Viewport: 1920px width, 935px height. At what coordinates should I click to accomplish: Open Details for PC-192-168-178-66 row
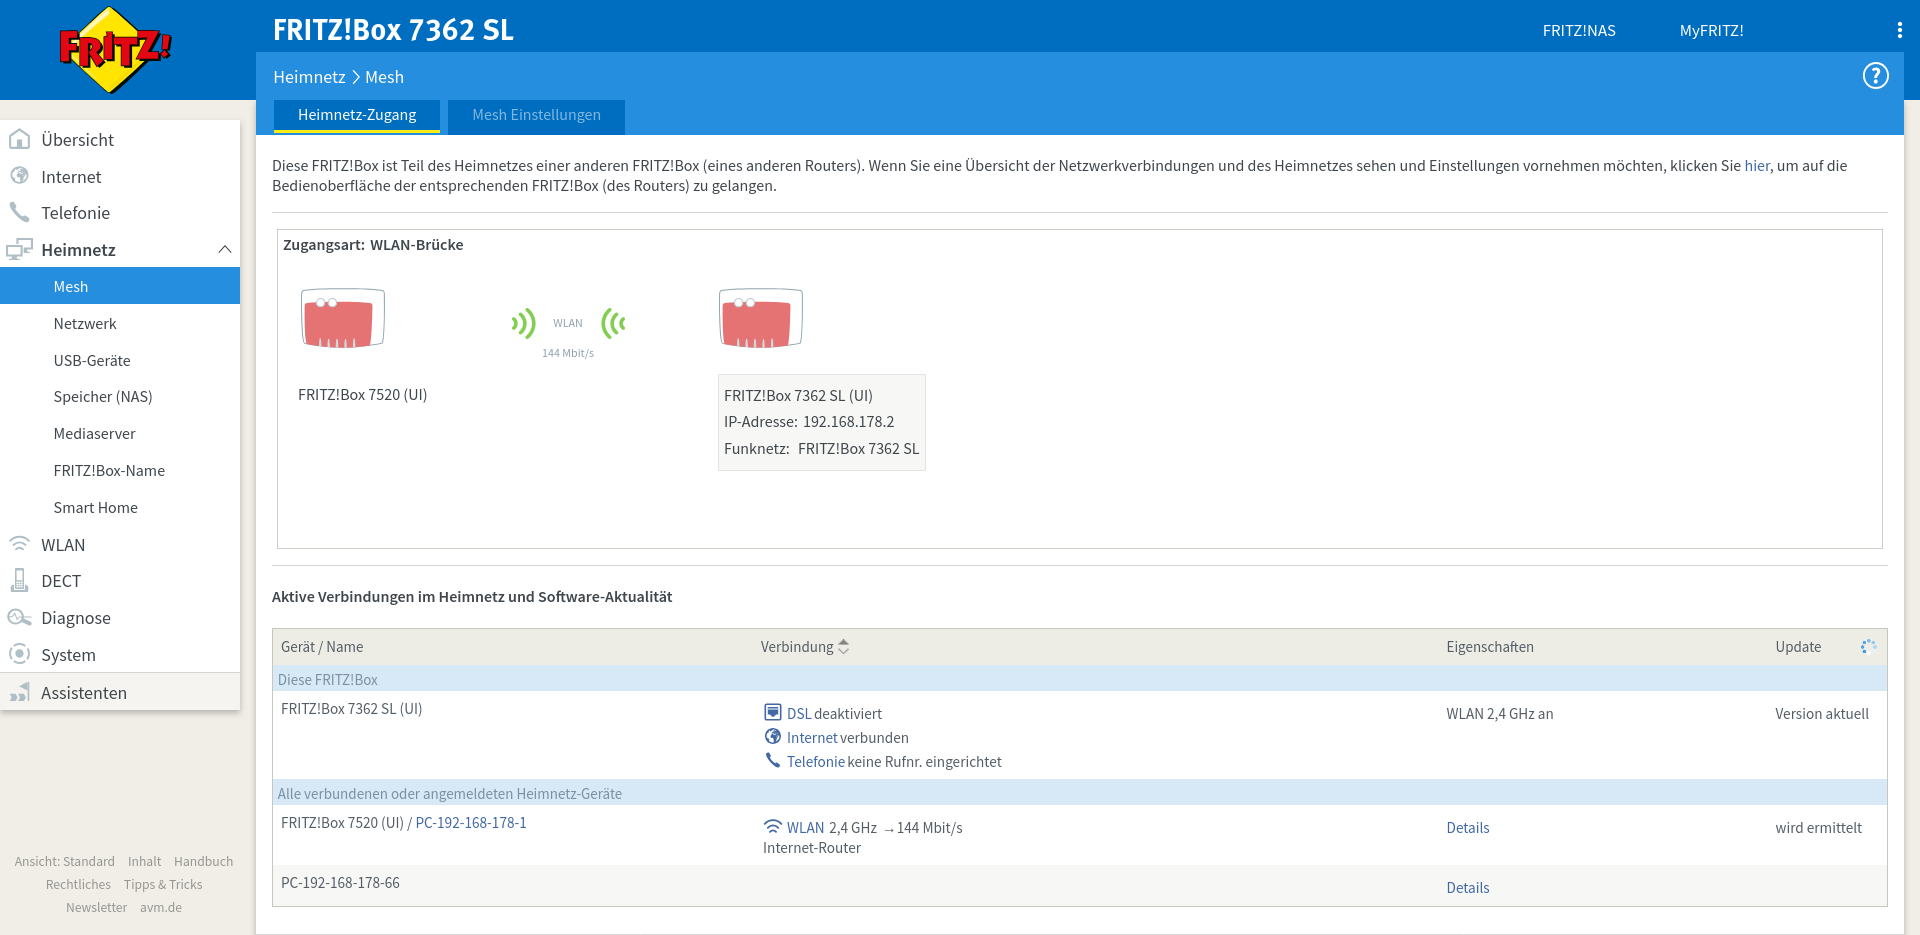[1467, 887]
